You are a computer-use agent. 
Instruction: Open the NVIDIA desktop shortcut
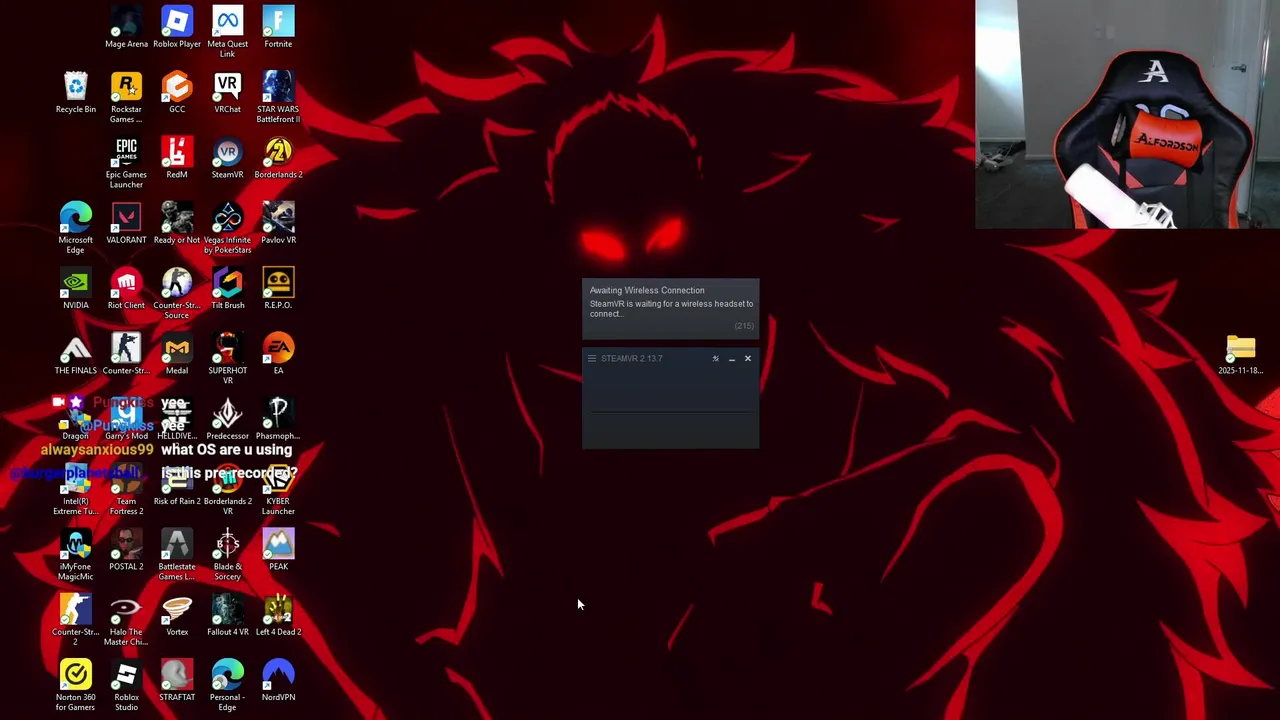click(76, 289)
